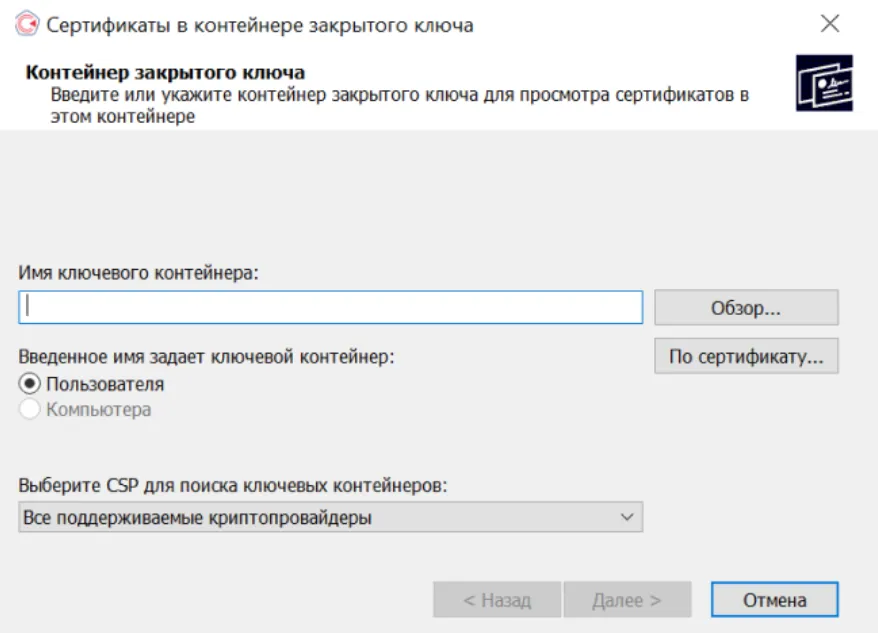Screen dimensions: 878x633
Task: Expand the dropdown arrow for cryptoproviders list
Action: click(x=627, y=517)
